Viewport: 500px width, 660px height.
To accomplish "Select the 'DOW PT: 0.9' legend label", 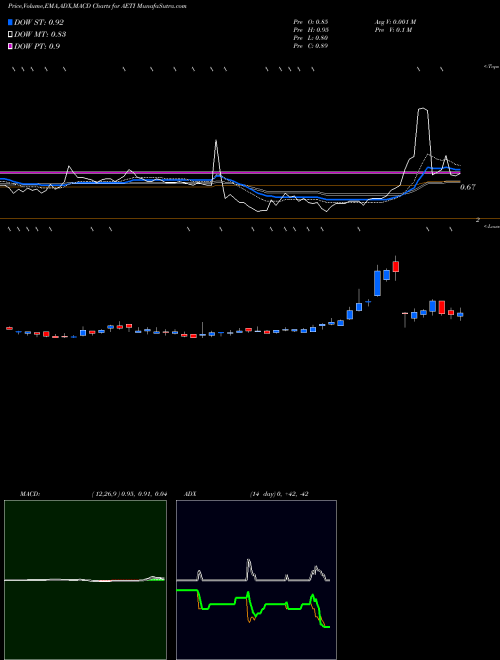I will tap(37, 46).
